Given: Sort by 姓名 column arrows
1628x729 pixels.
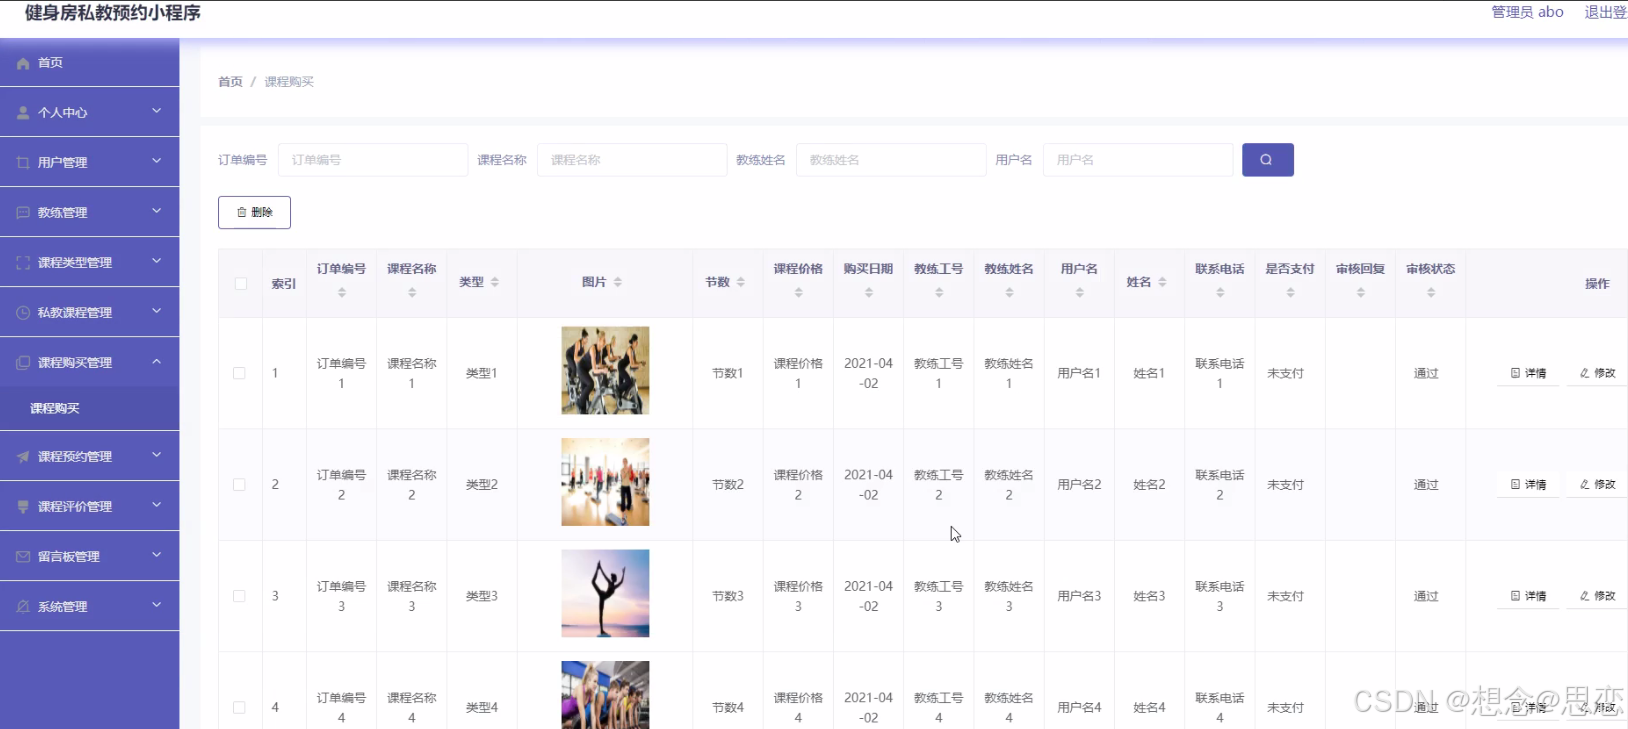Looking at the screenshot, I should (x=1162, y=283).
